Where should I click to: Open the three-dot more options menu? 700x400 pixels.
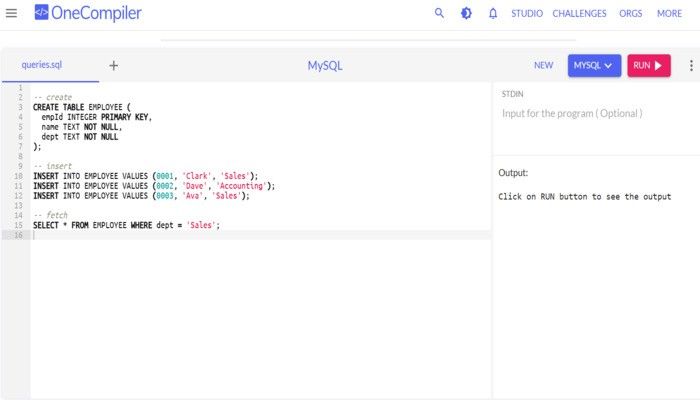tap(691, 66)
